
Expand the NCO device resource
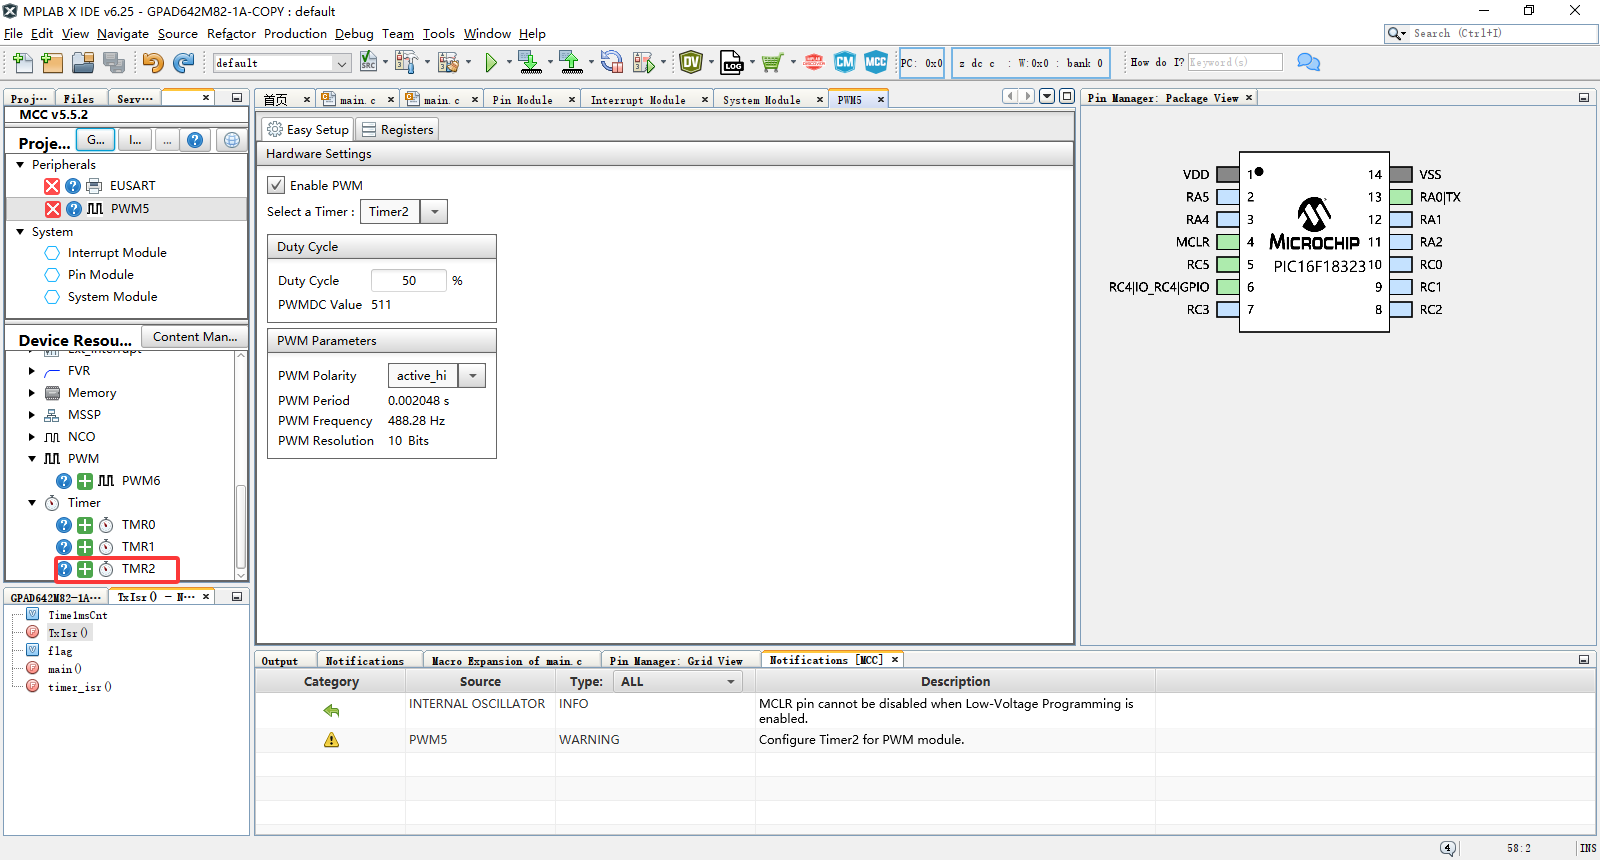click(x=32, y=437)
